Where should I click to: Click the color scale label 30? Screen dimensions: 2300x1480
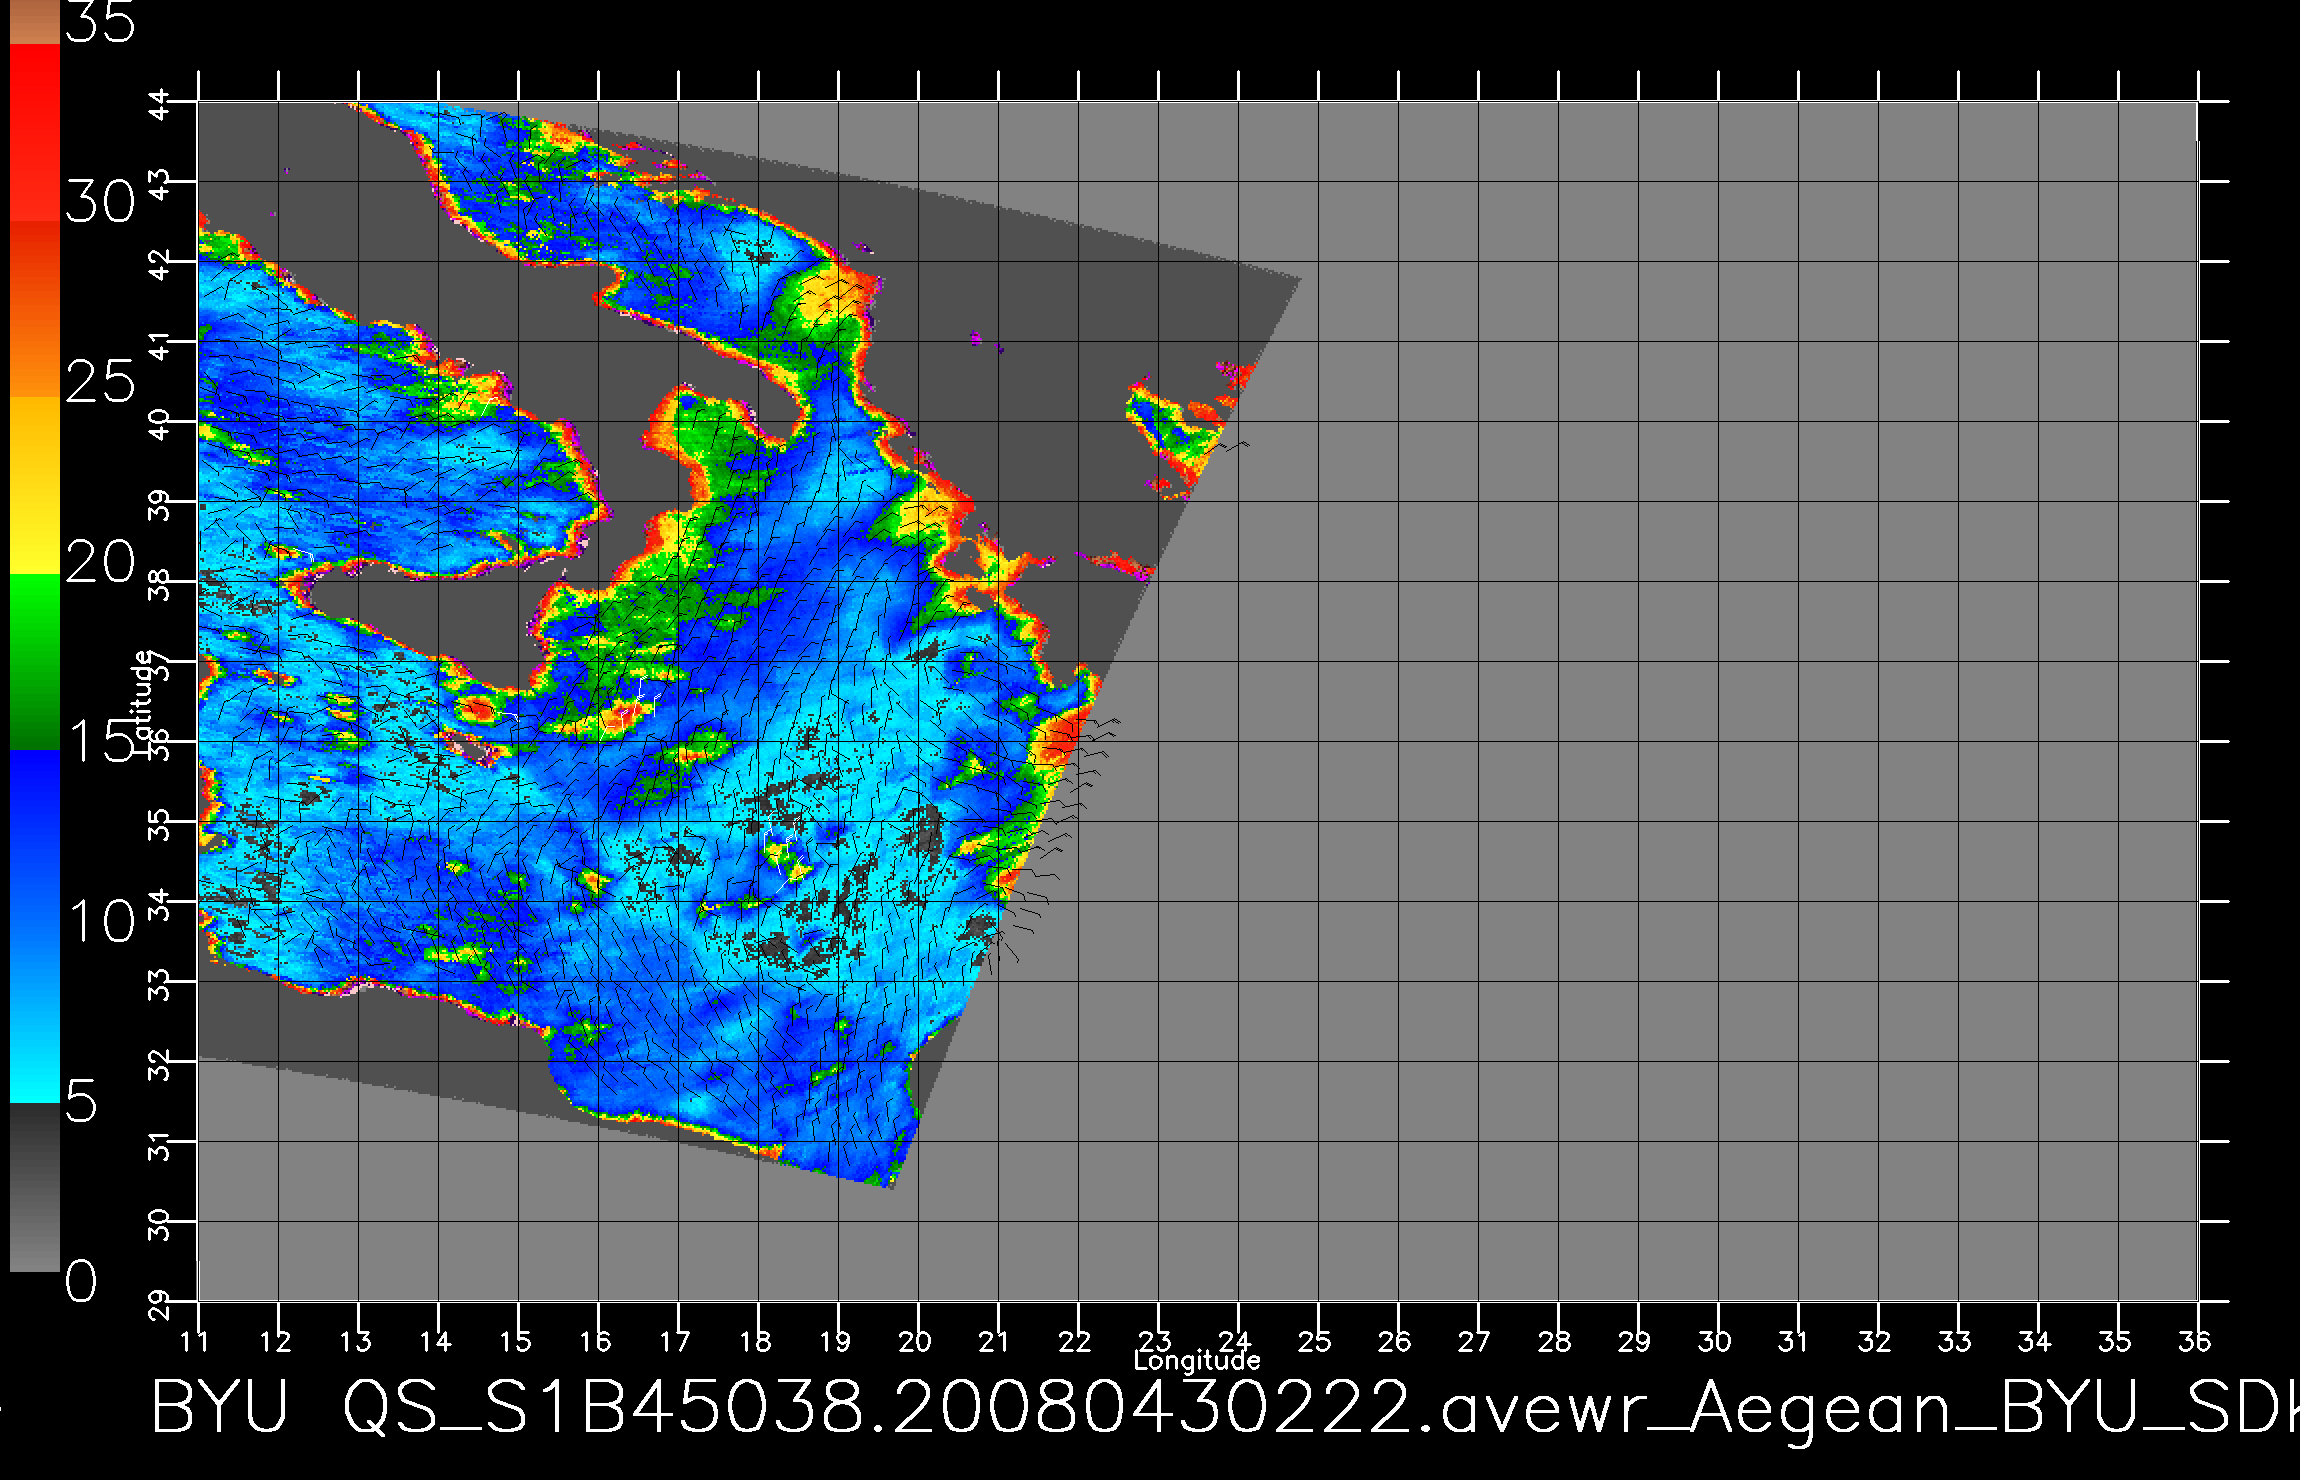(100, 202)
